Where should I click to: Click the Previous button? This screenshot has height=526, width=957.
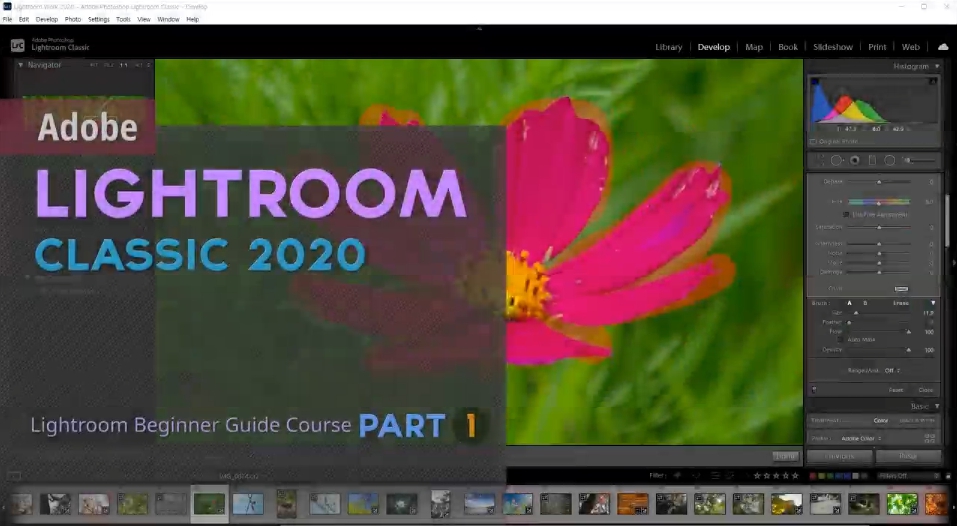click(x=840, y=456)
